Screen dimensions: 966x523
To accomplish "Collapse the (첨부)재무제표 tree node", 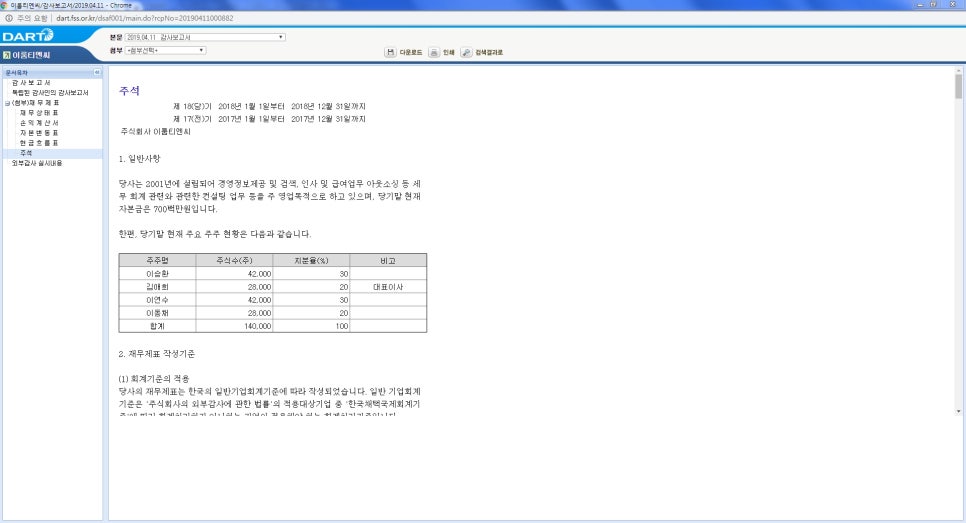I will (x=7, y=103).
